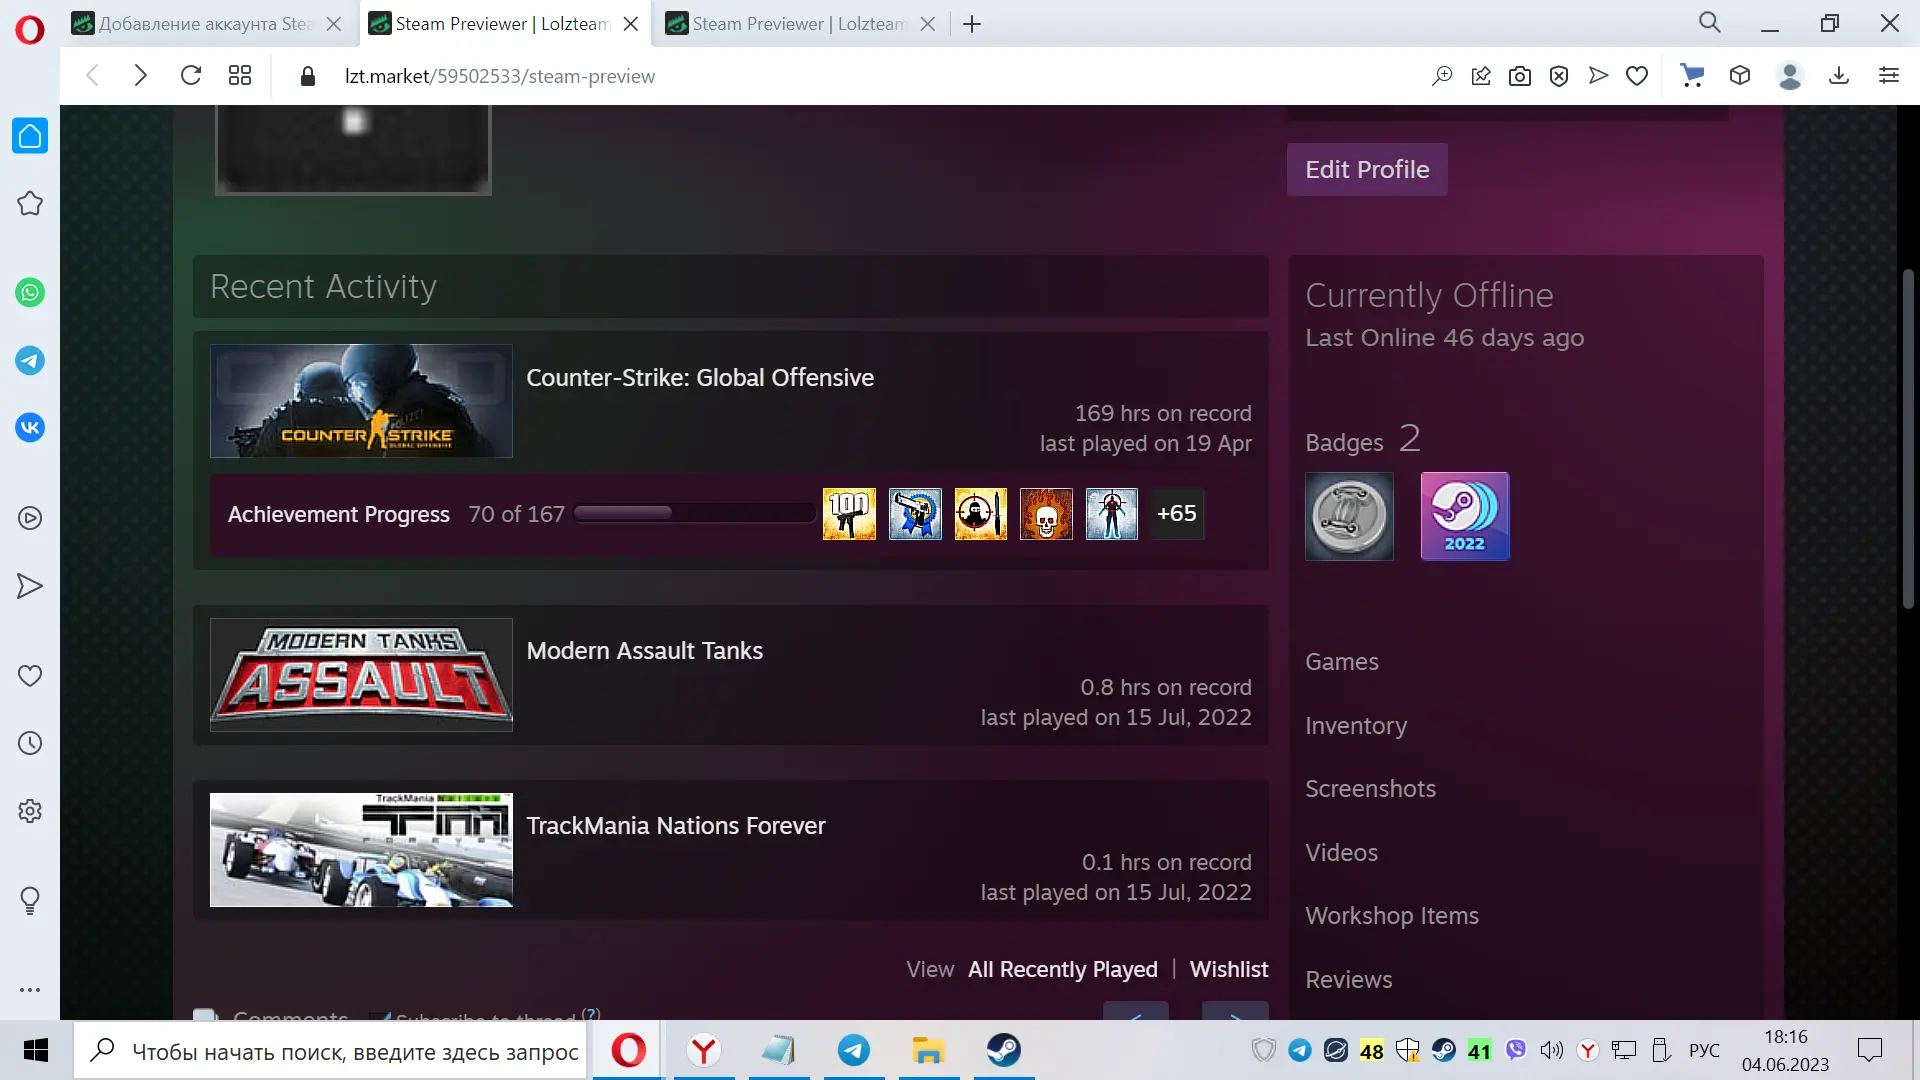This screenshot has height=1080, width=1920.
Task: Open the player icon in sidebar
Action: point(30,518)
